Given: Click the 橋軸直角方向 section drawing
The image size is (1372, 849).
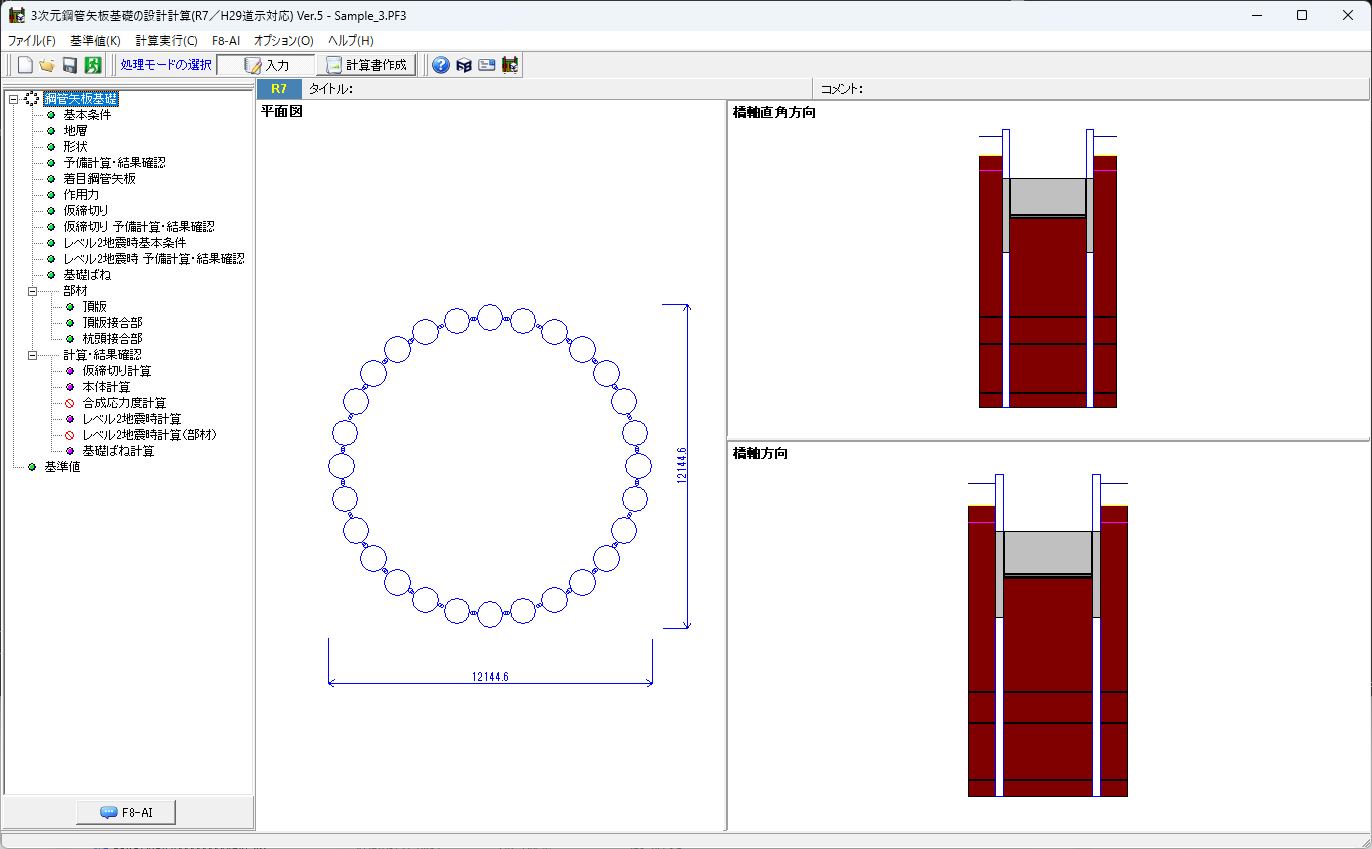Looking at the screenshot, I should click(1048, 268).
